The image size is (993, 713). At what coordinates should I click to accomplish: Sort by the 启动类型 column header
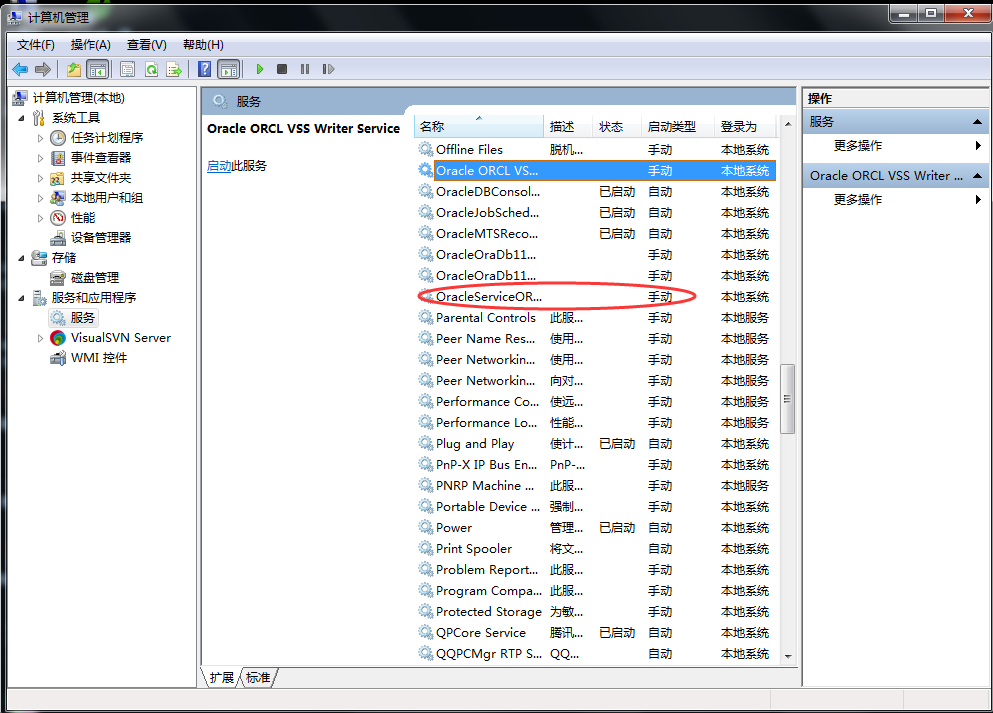[678, 127]
